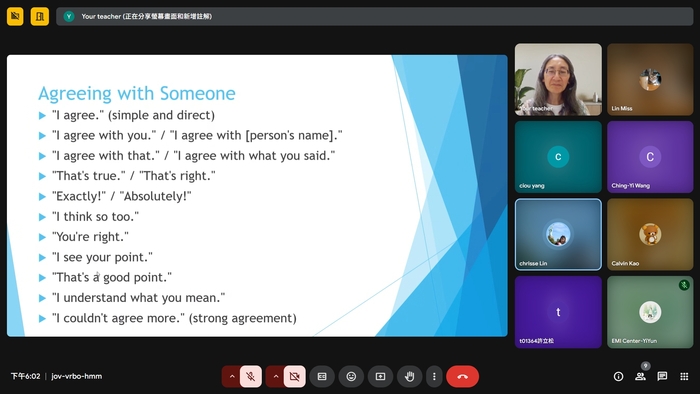The image size is (700, 394).
Task: Open the emoji reactions picker
Action: pos(351,377)
